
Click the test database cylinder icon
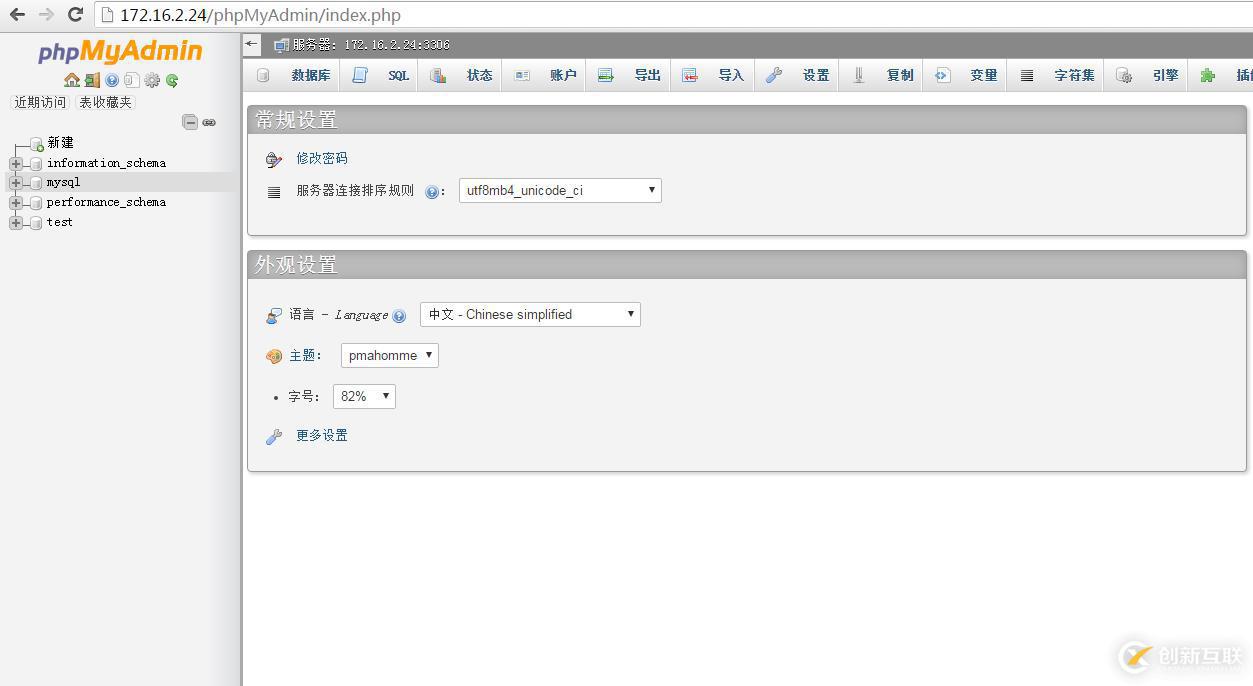35,223
